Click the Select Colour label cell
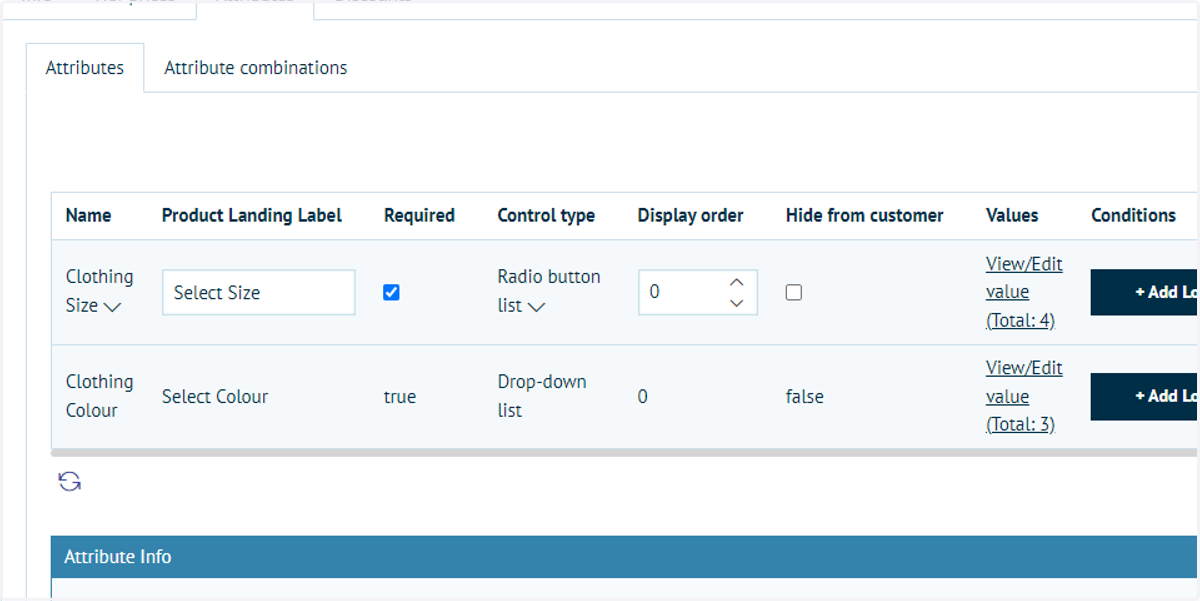 pyautogui.click(x=215, y=396)
